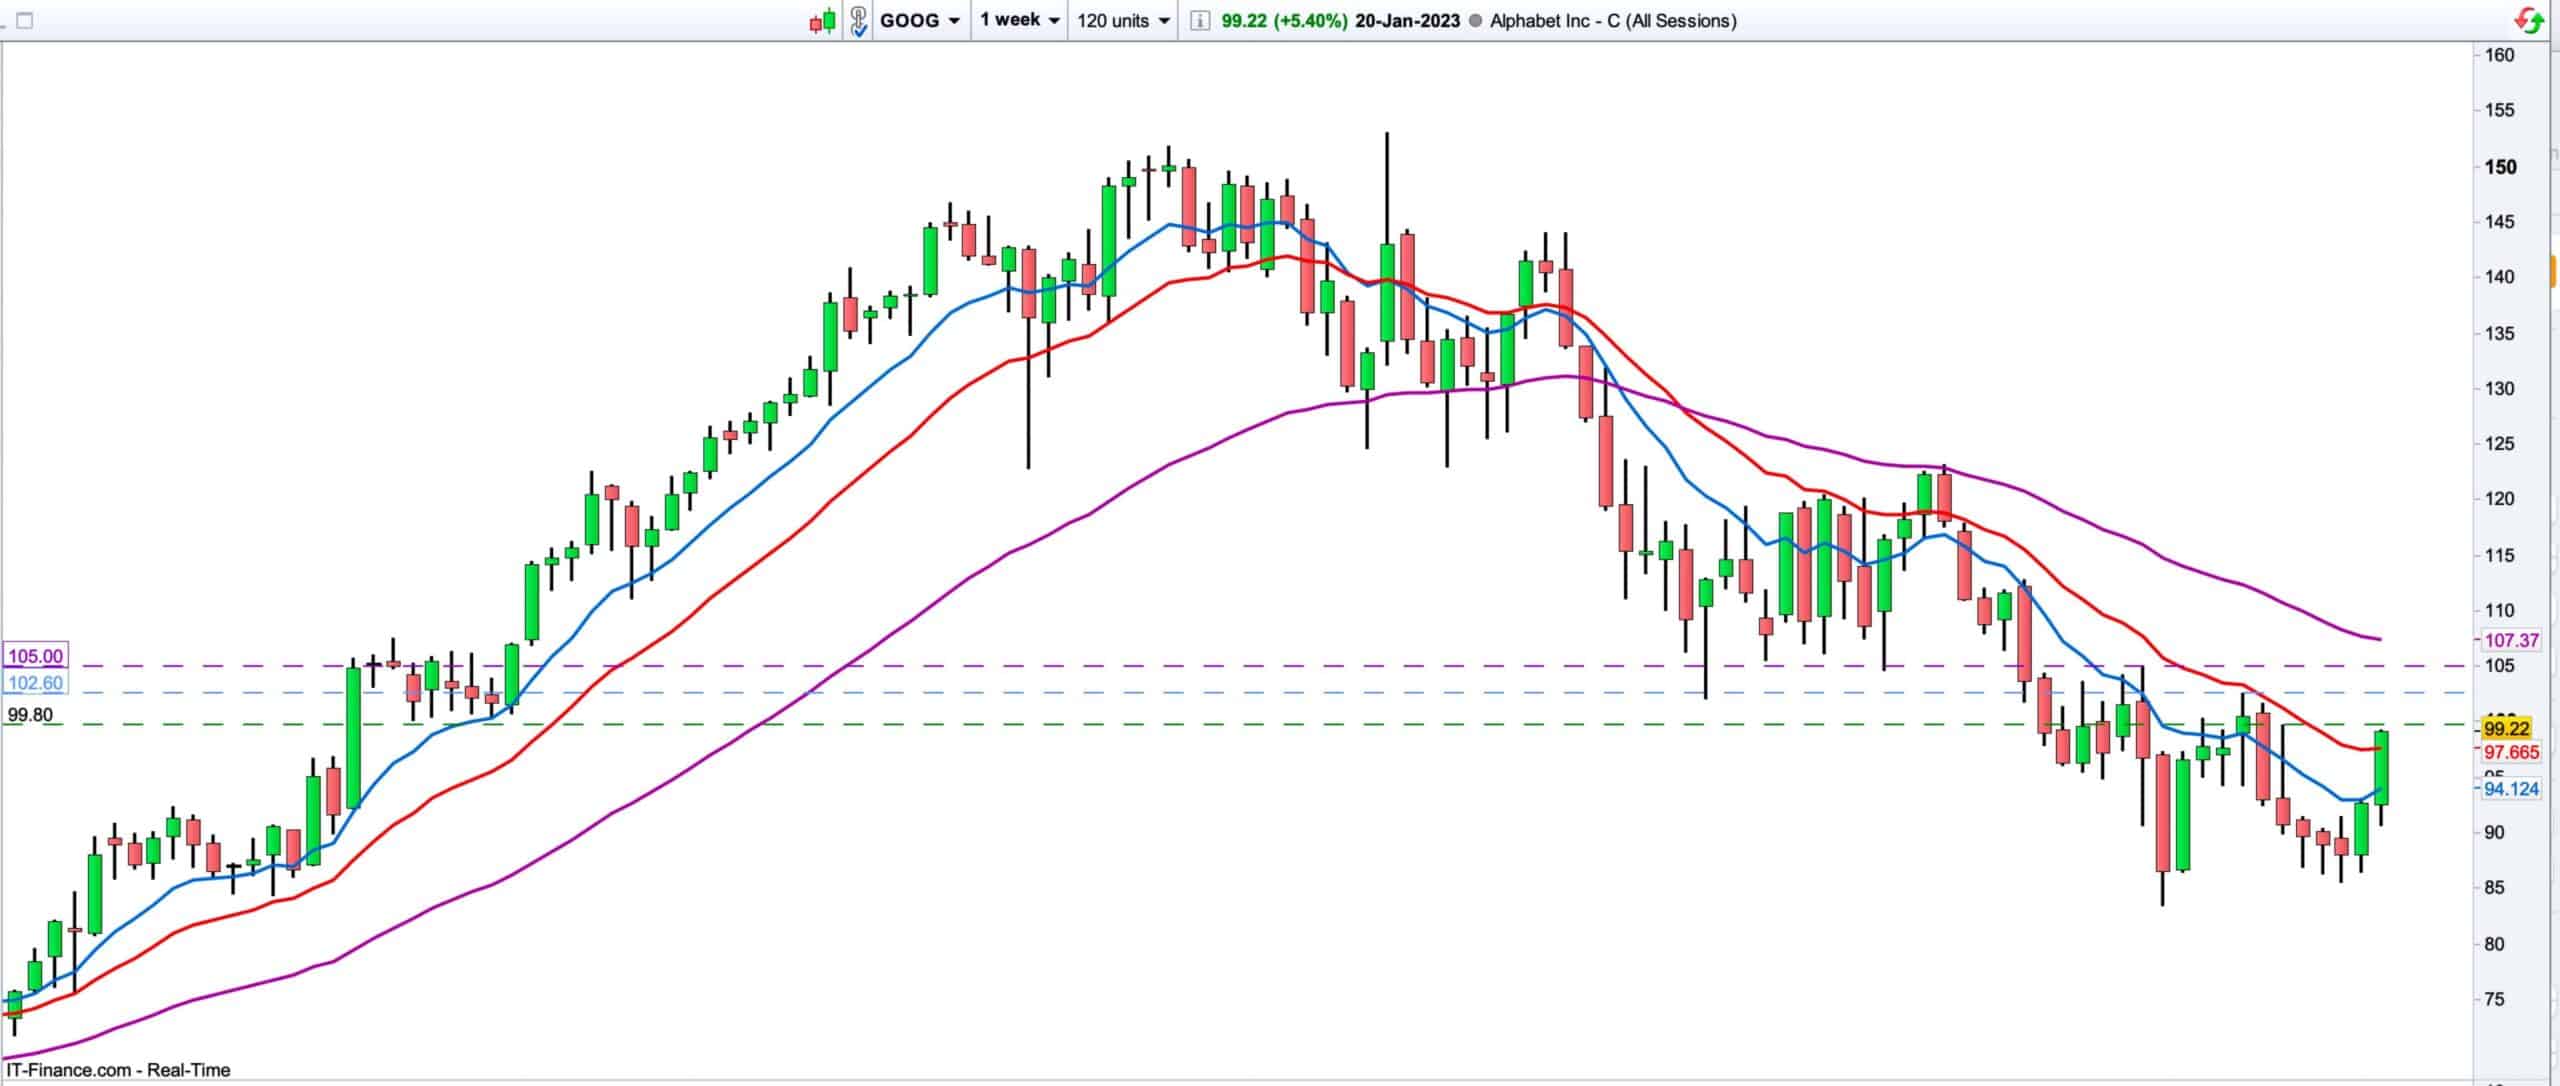Select the 105.00 purple level label
Viewport: 2560px width, 1086px height.
coord(35,657)
